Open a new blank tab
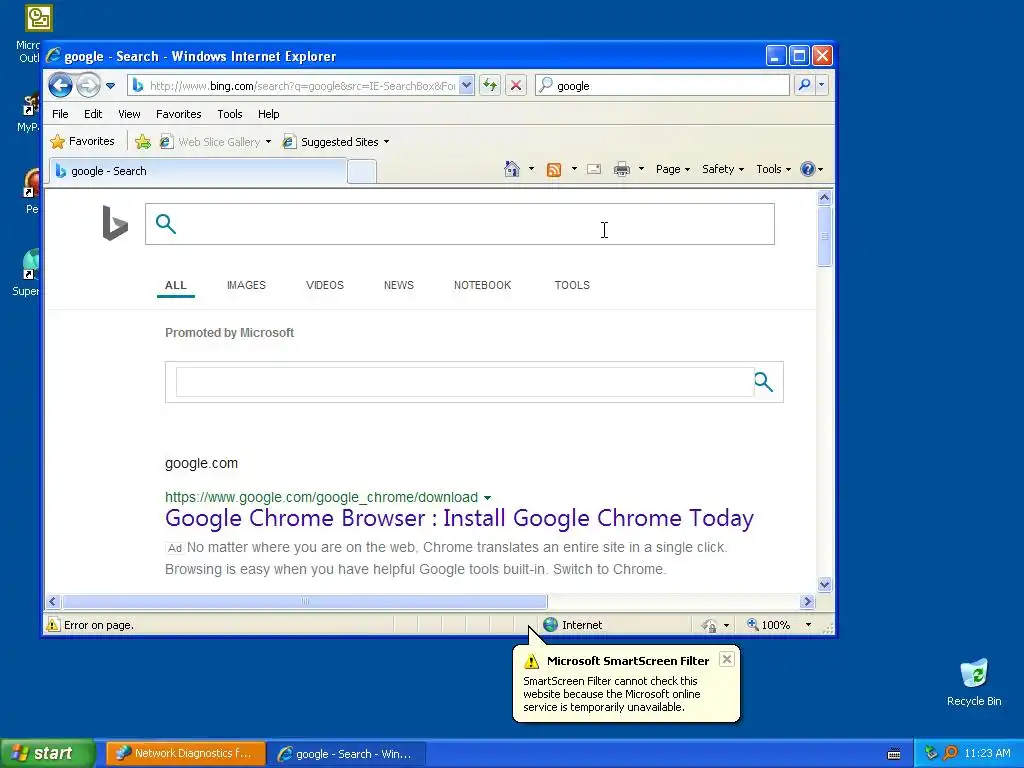Viewport: 1024px width, 768px height. coord(362,172)
